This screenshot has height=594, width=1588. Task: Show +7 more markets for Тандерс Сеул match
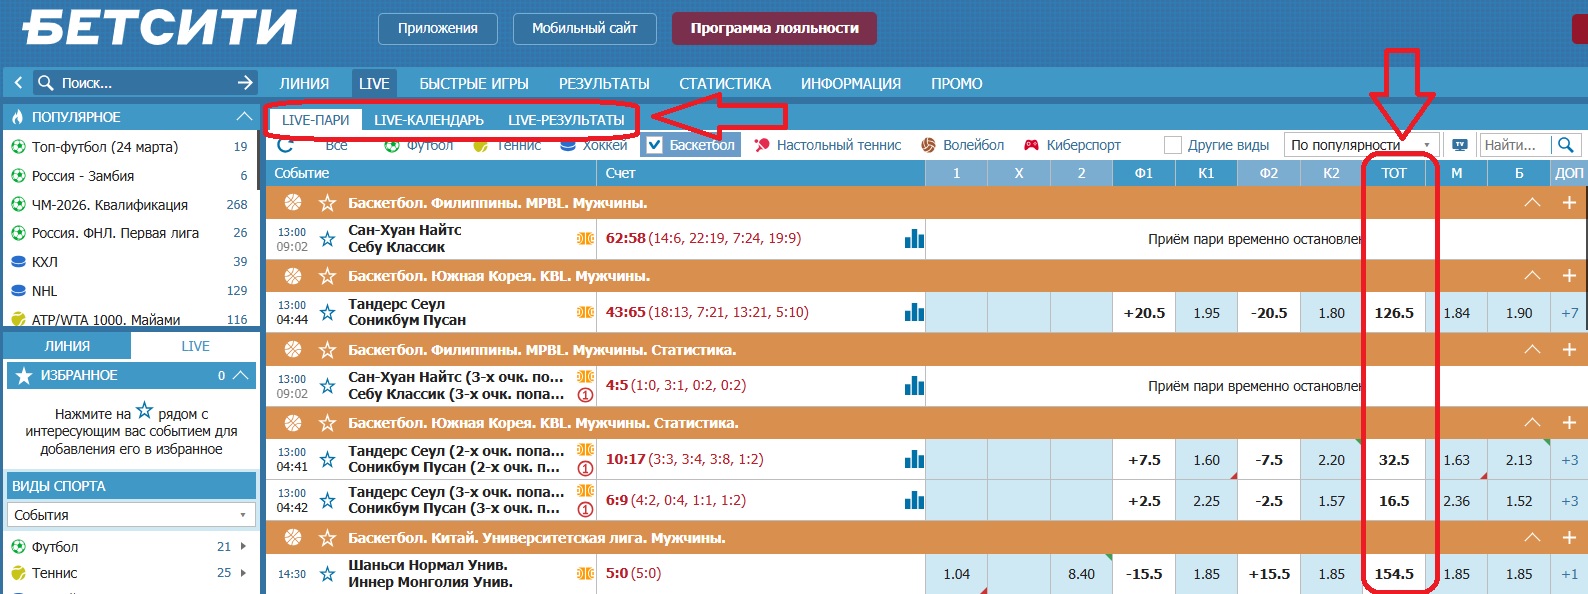[x=1570, y=313]
